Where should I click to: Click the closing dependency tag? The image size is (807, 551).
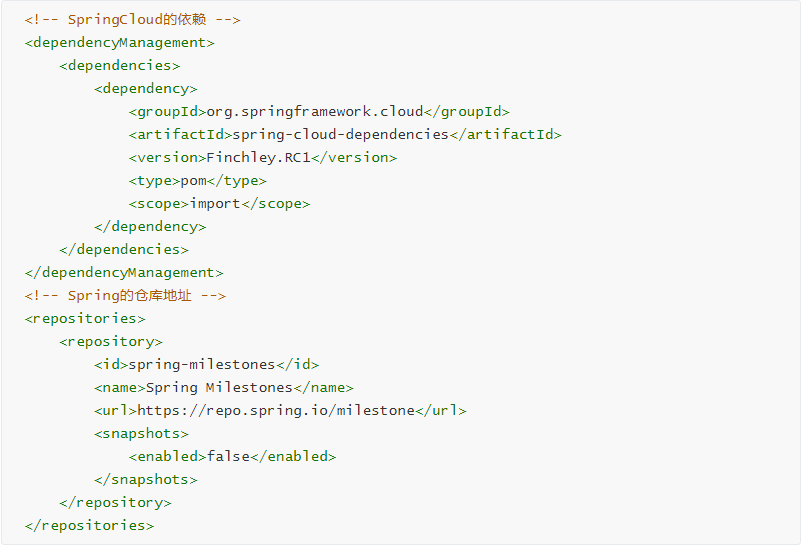point(150,227)
